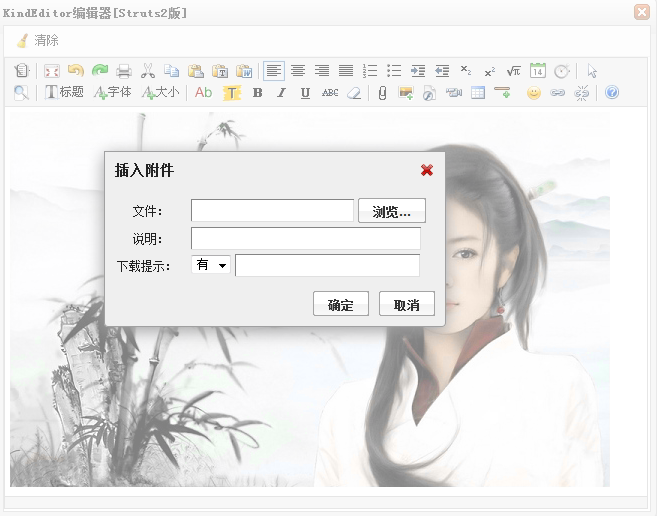Image resolution: width=657 pixels, height=516 pixels.
Task: Click the select-all cursor icon
Action: 592,70
